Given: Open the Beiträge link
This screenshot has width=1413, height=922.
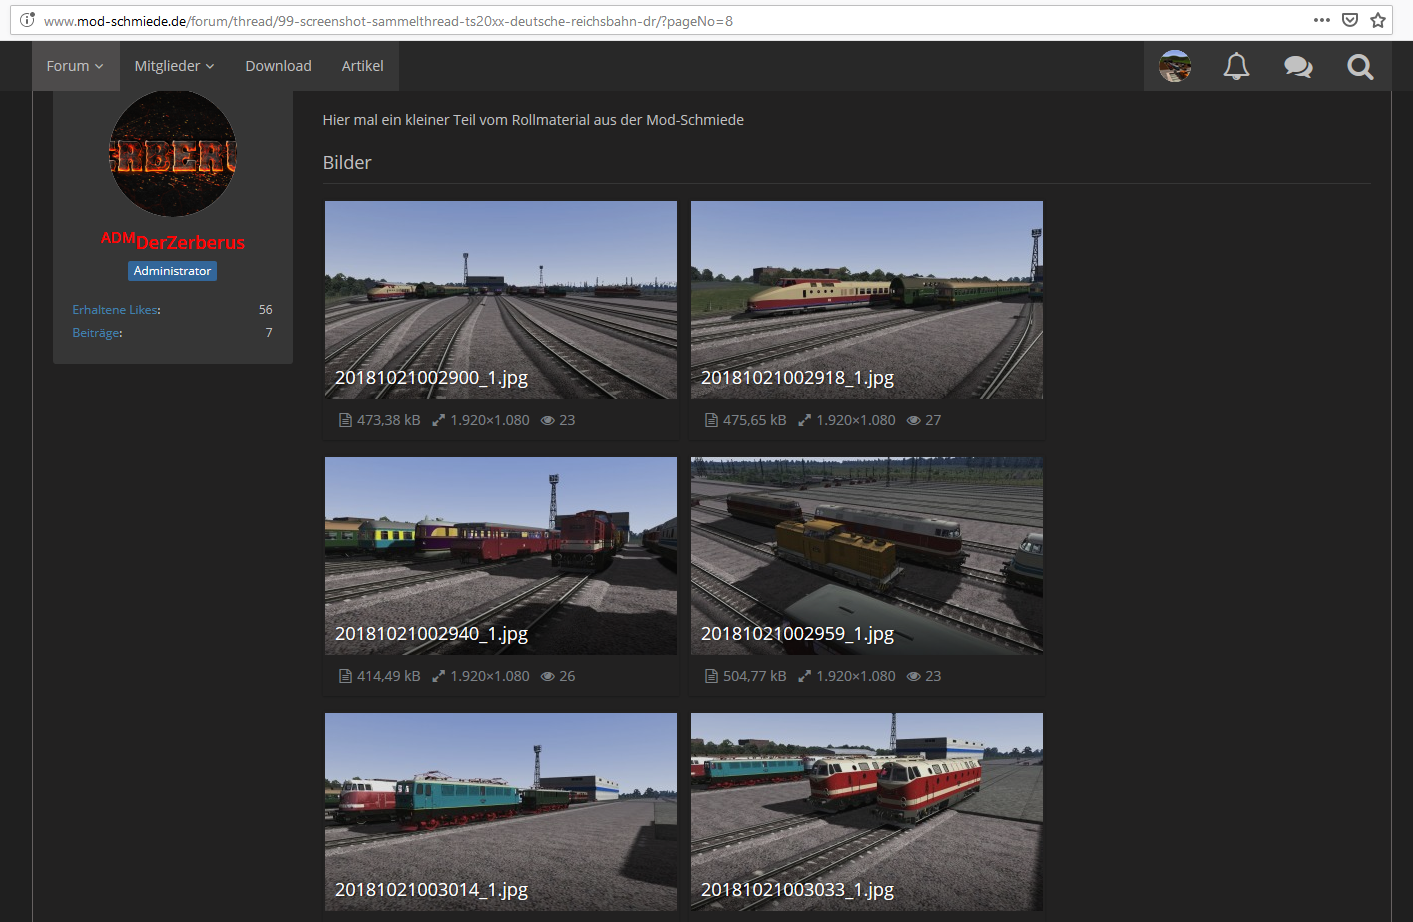Looking at the screenshot, I should point(97,333).
